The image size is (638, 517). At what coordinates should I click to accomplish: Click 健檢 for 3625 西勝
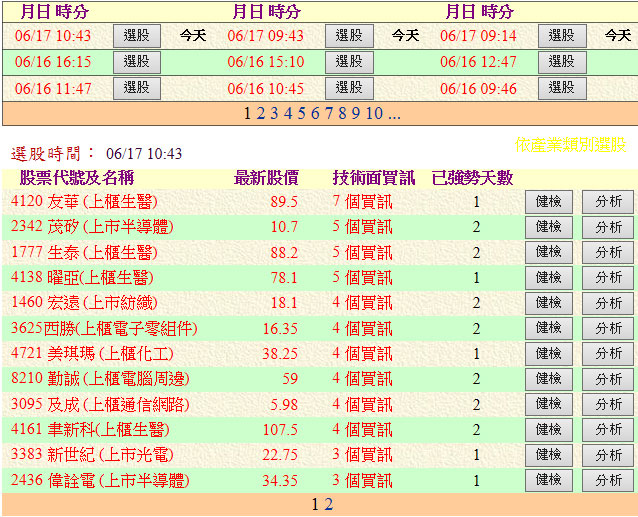coord(548,328)
